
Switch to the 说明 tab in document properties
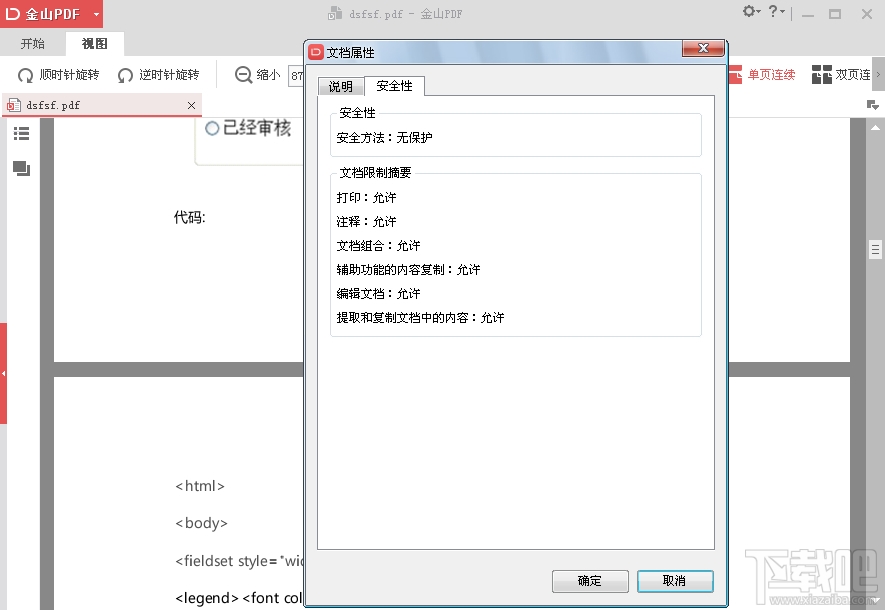pos(340,86)
